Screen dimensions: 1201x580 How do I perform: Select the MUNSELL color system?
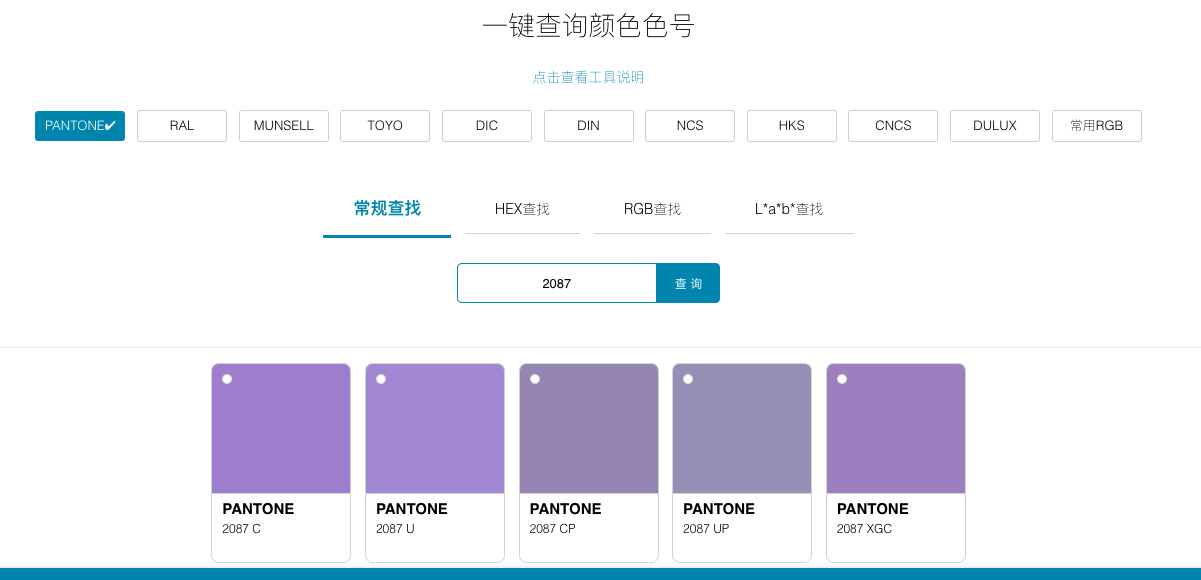(x=283, y=125)
